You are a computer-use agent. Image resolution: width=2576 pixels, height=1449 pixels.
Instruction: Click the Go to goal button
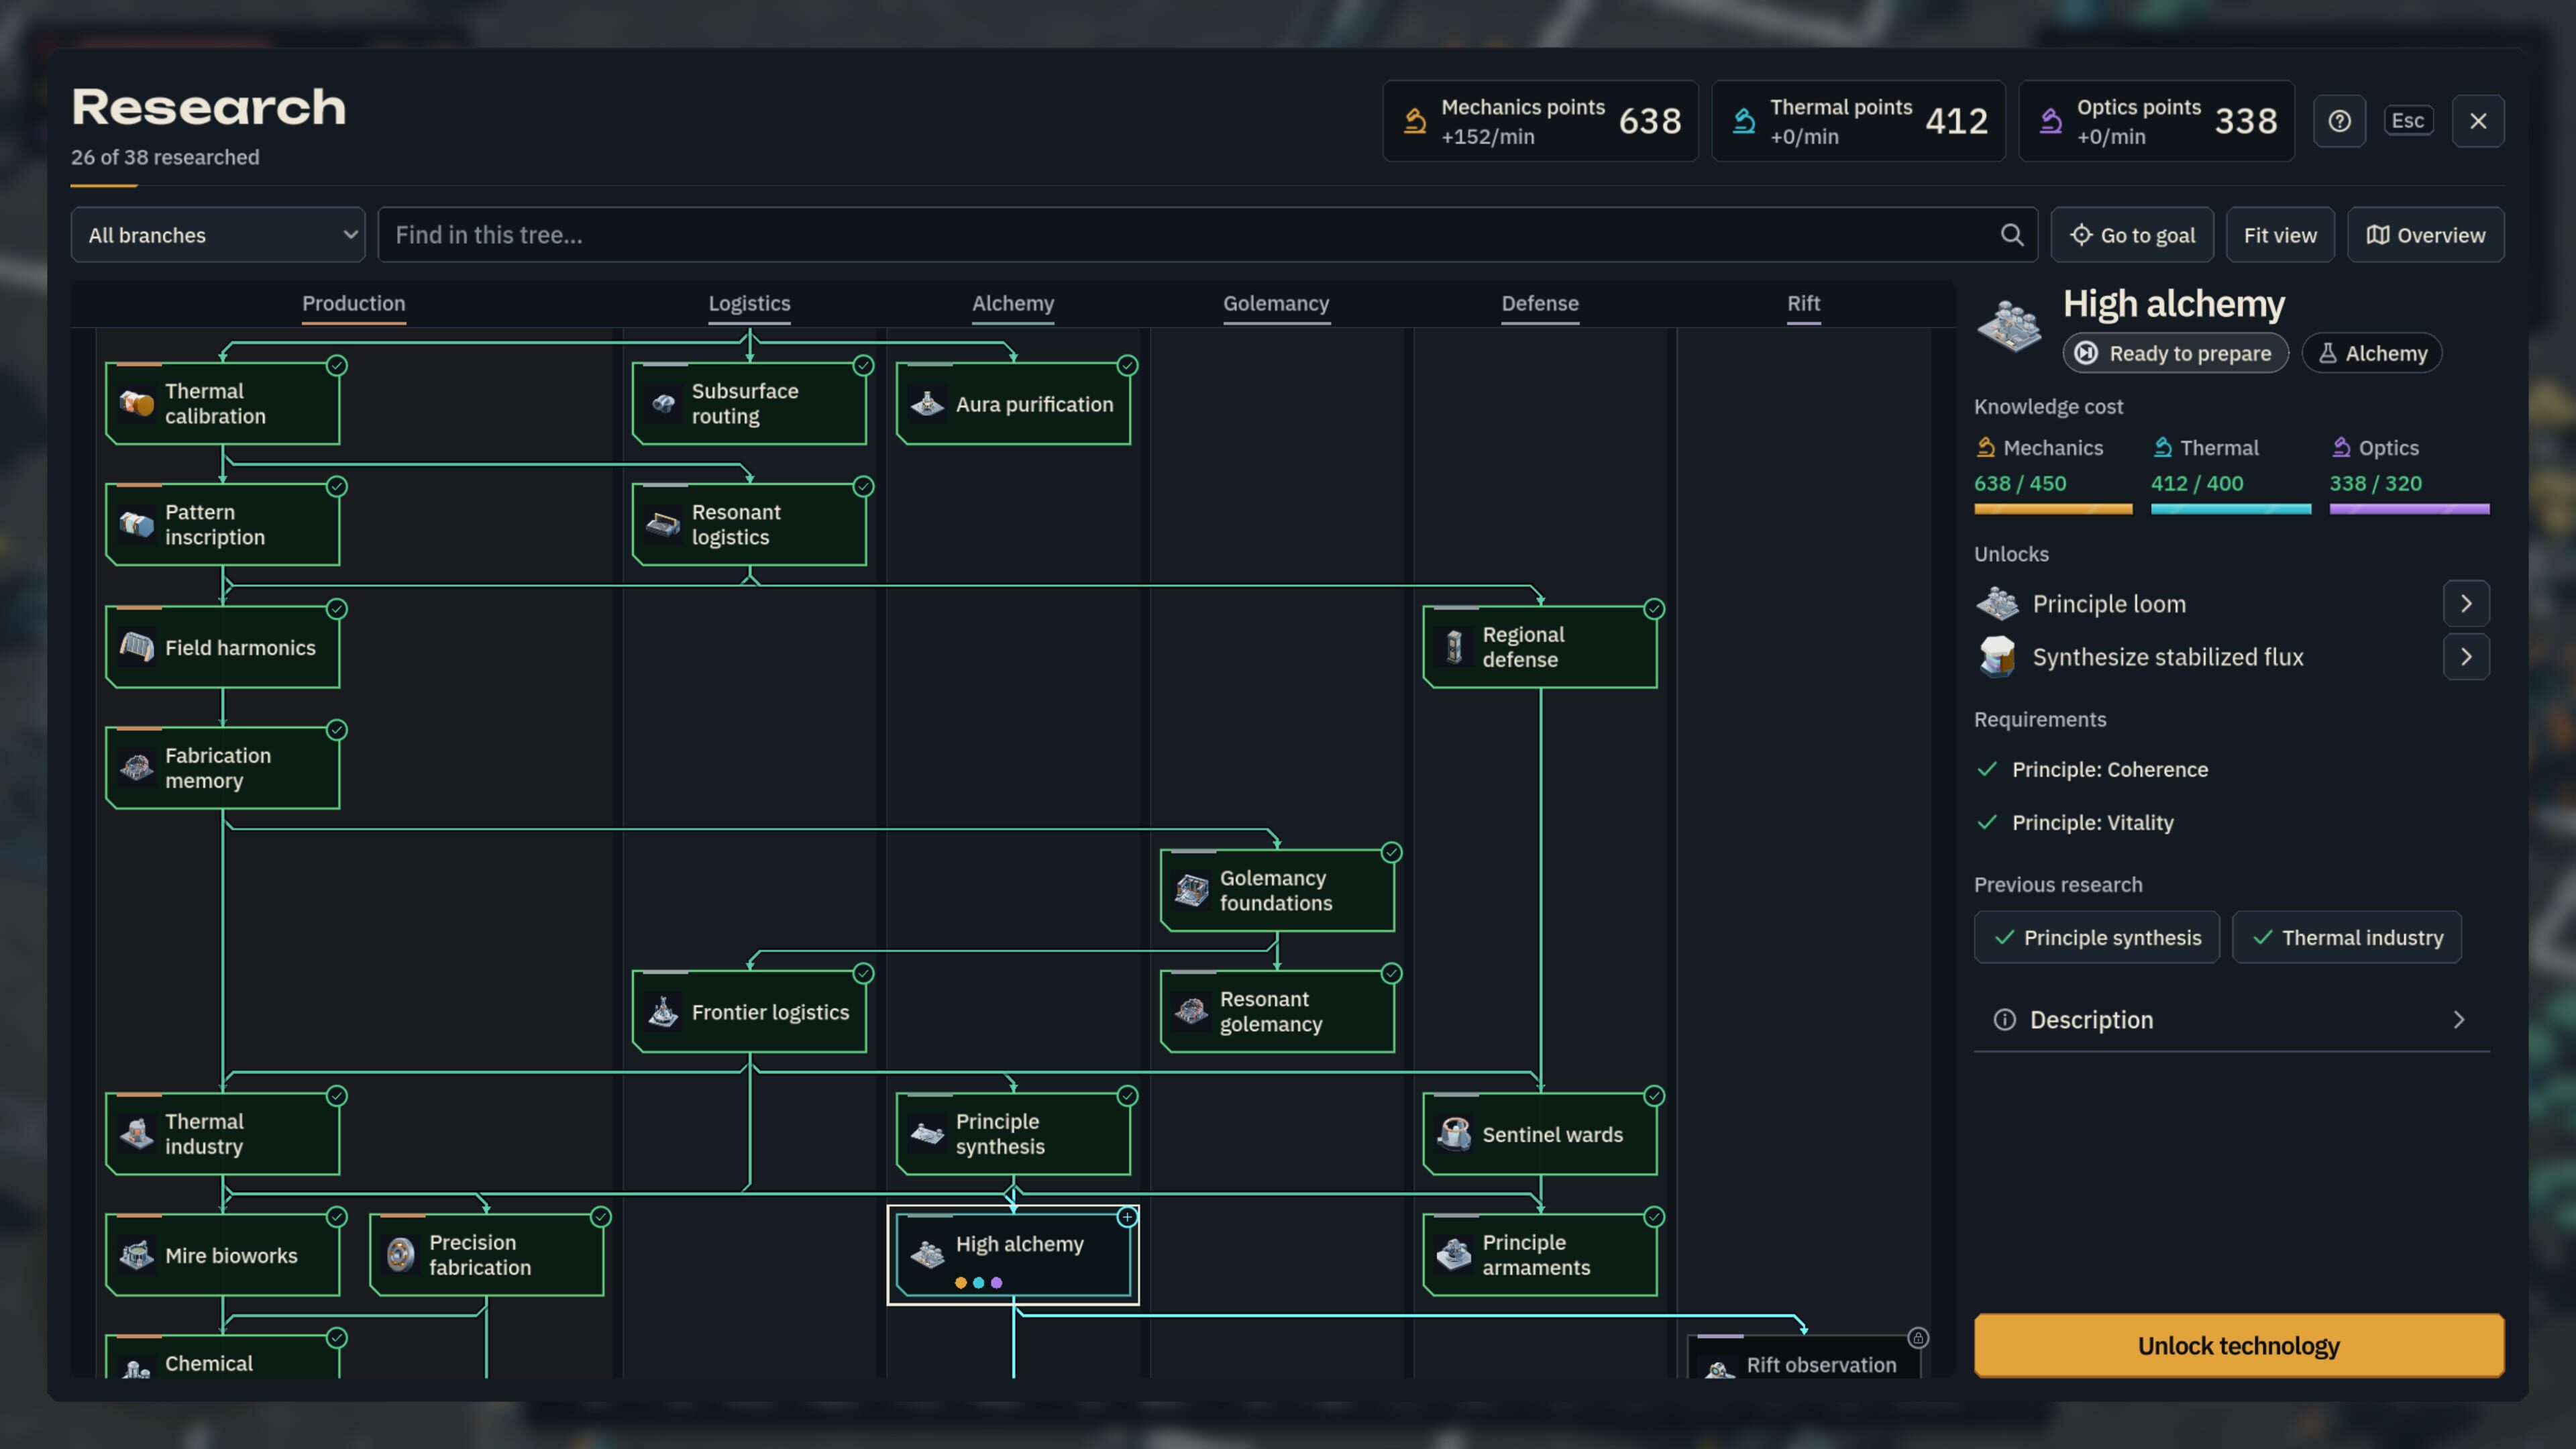click(2132, 235)
